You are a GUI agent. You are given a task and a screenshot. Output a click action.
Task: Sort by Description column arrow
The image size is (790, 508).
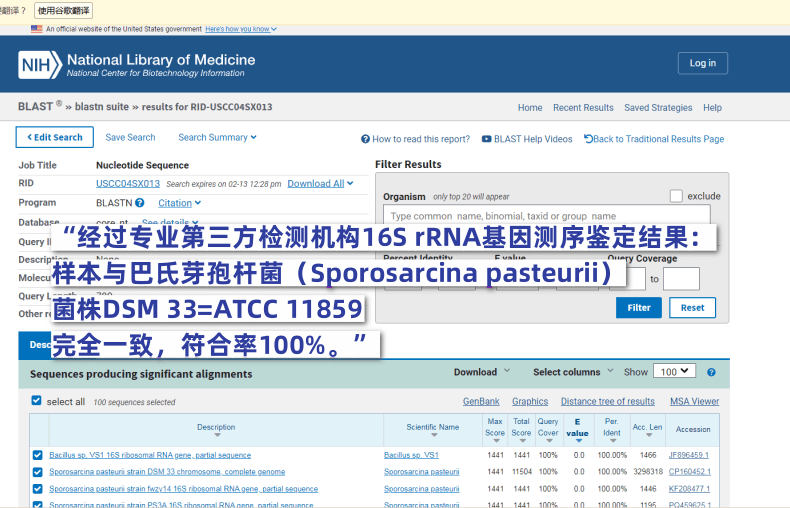pyautogui.click(x=217, y=435)
